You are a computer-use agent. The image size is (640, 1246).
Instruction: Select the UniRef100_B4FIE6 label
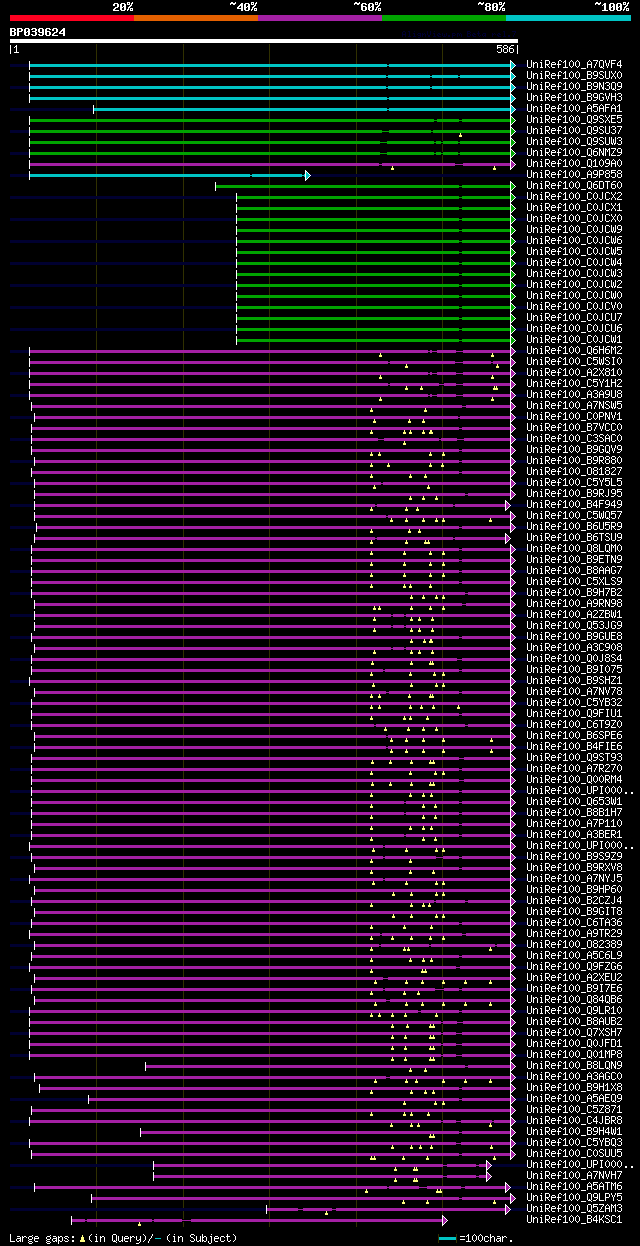(574, 746)
